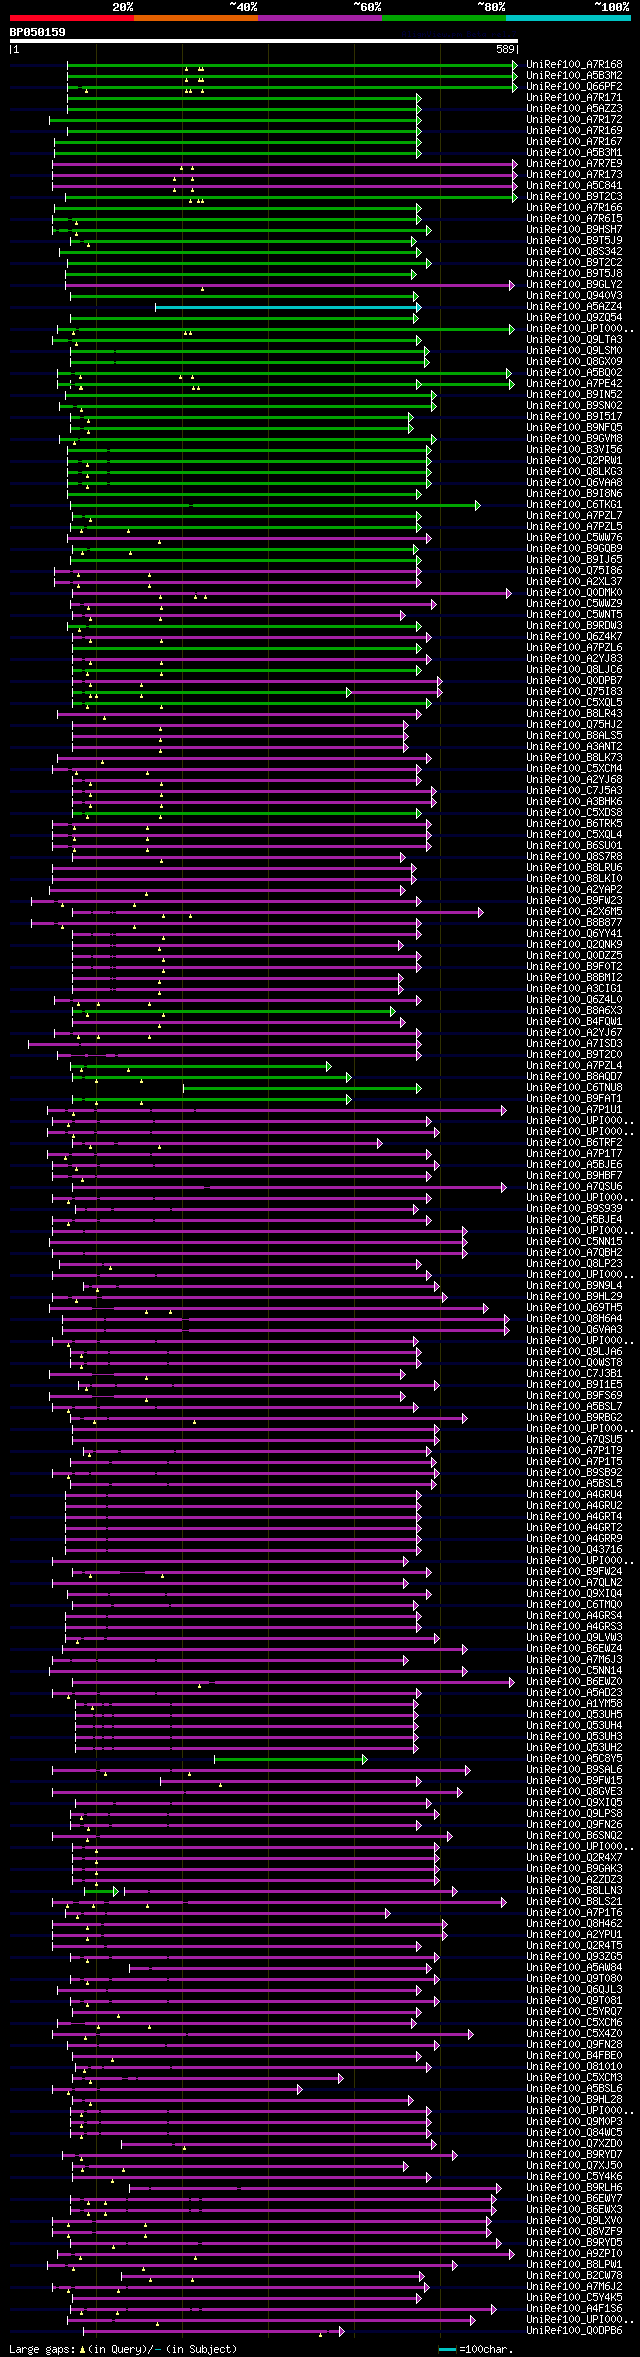Select label UniRef100_A5C841

coord(574,186)
